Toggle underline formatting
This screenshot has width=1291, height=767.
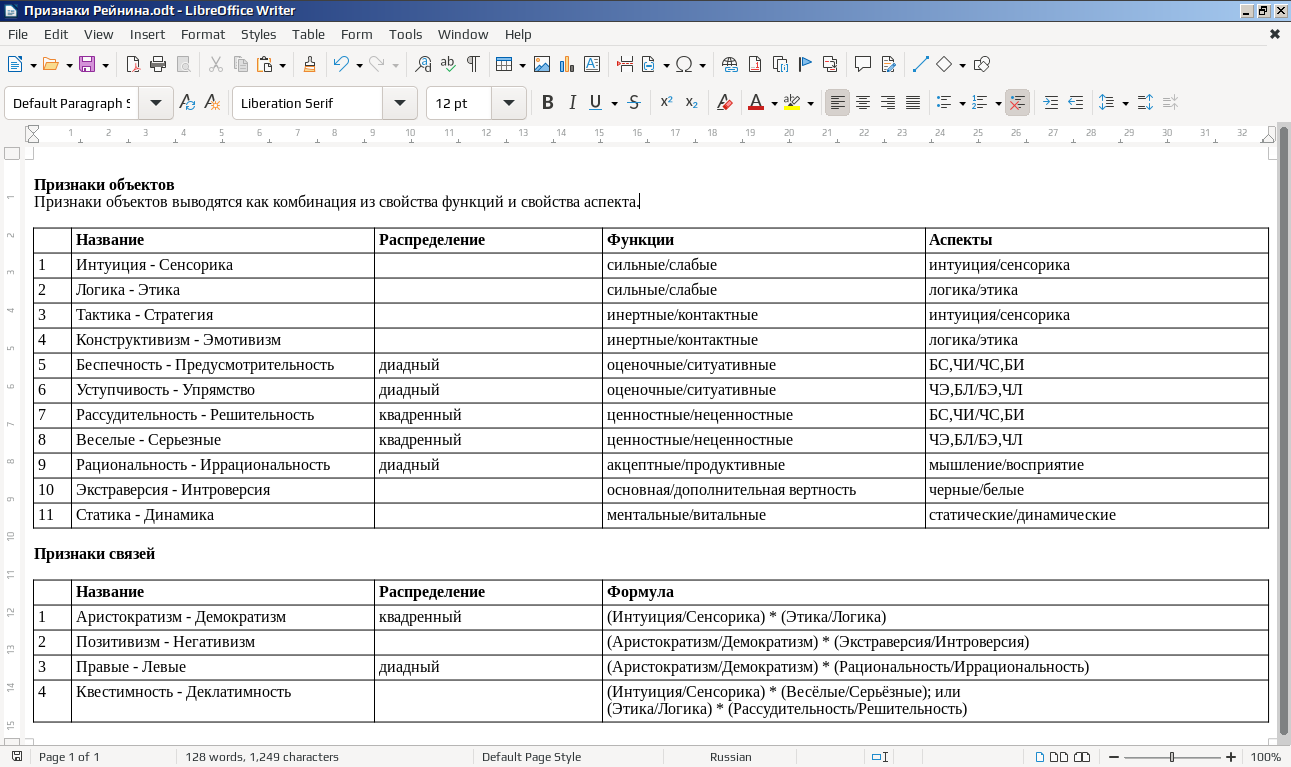click(x=596, y=103)
